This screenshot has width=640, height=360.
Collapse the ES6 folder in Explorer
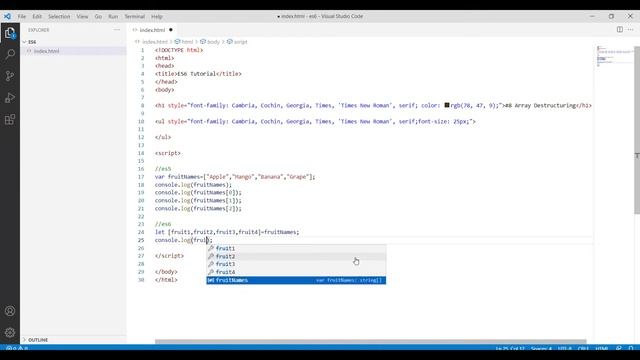(32, 42)
